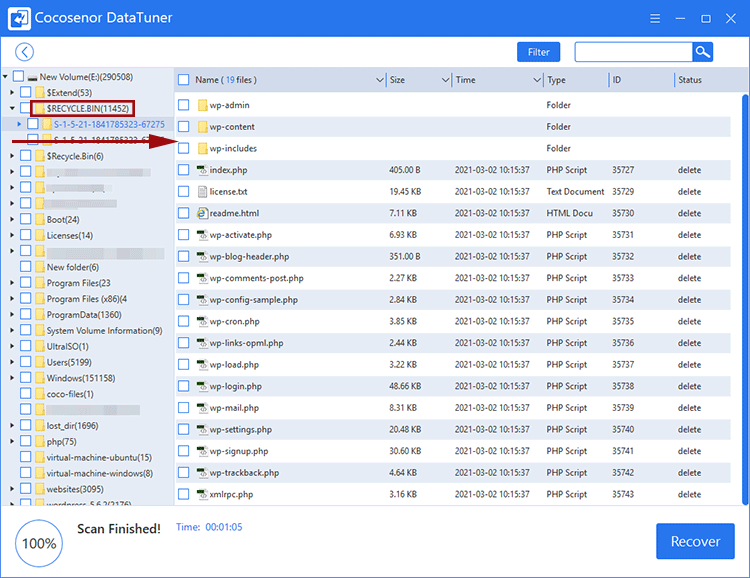
Task: Click the magnifier search icon button
Action: tap(702, 52)
